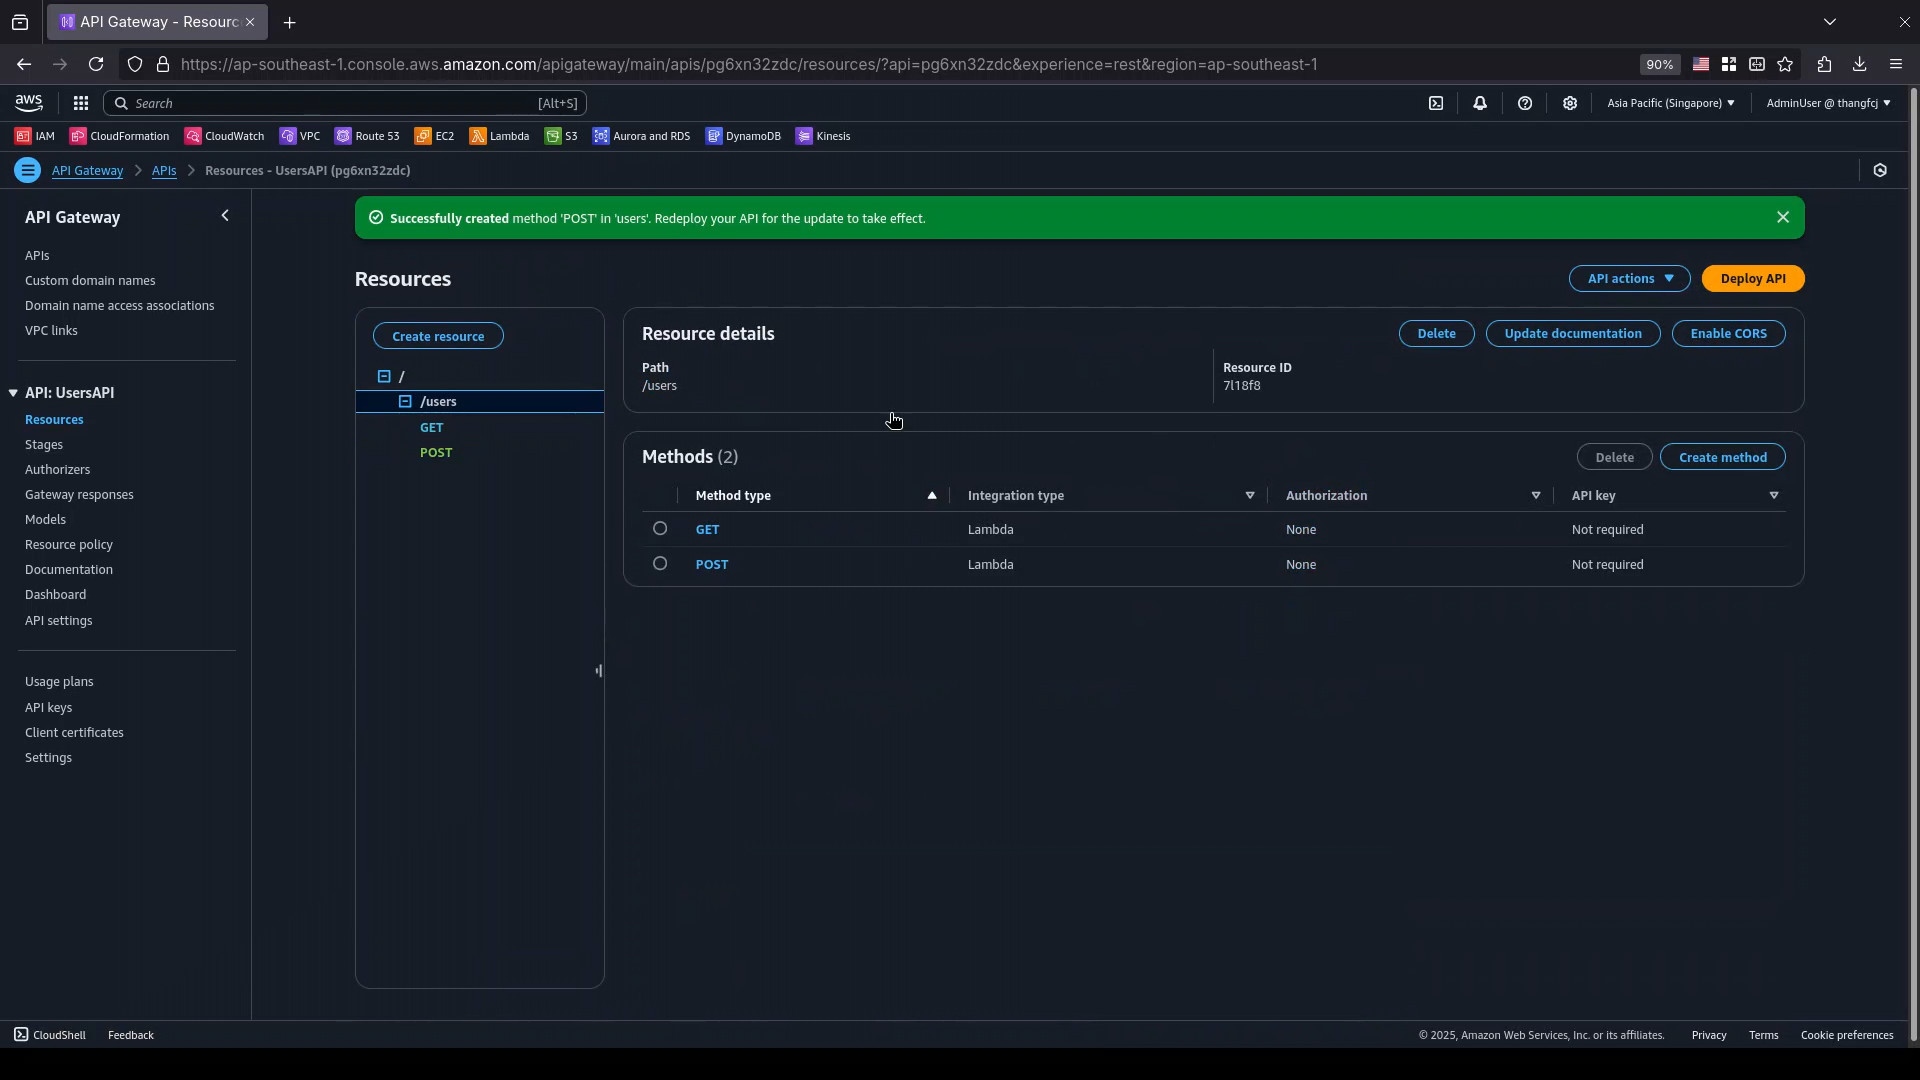
Task: Open CloudFormation bookmark shortcut
Action: click(x=120, y=136)
